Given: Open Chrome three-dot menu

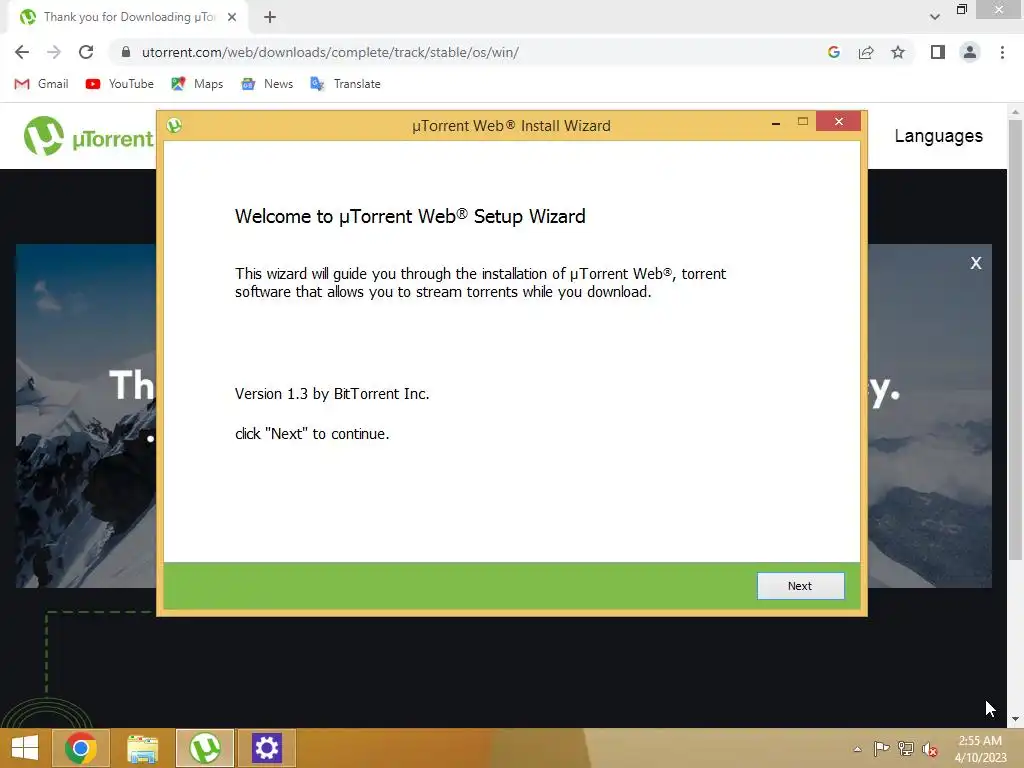Looking at the screenshot, I should 1002,52.
